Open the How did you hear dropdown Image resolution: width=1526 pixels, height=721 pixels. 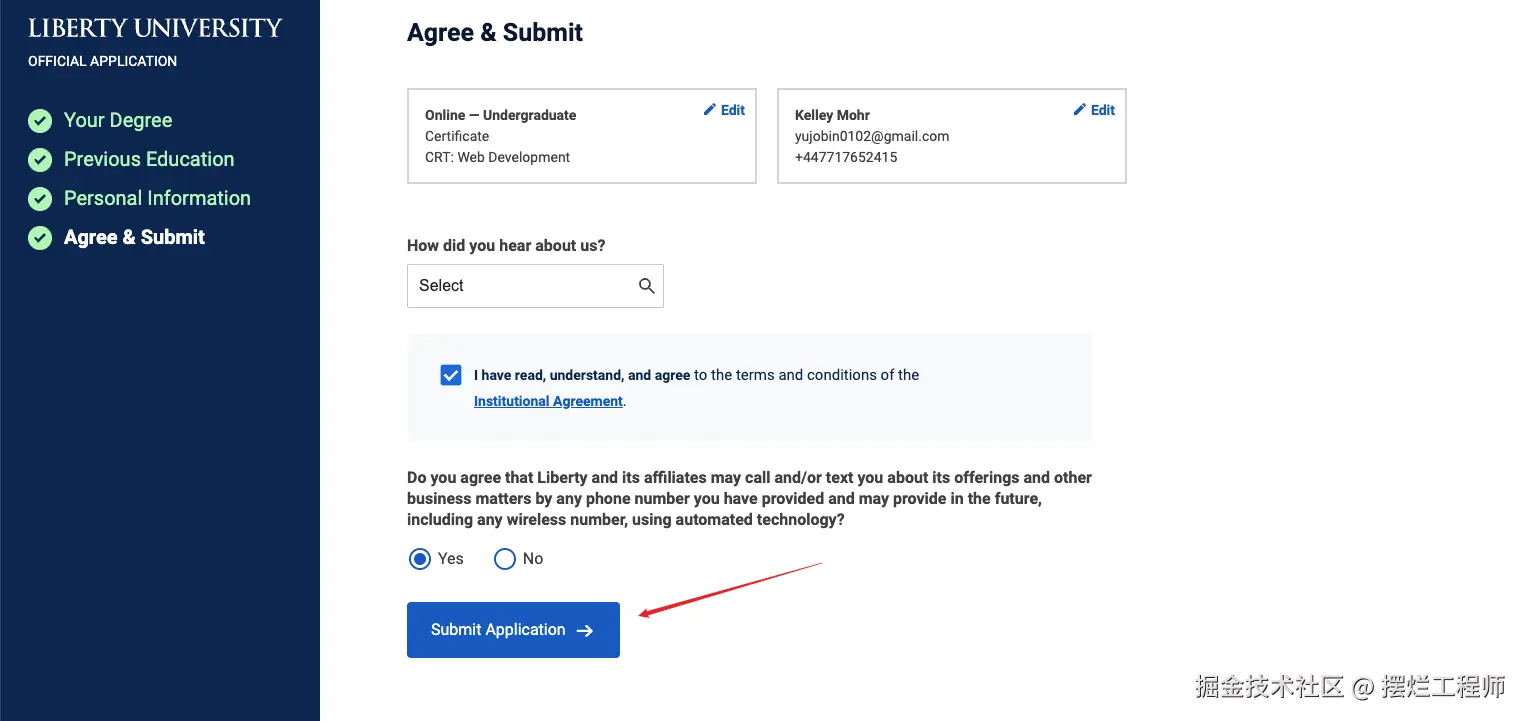click(520, 286)
